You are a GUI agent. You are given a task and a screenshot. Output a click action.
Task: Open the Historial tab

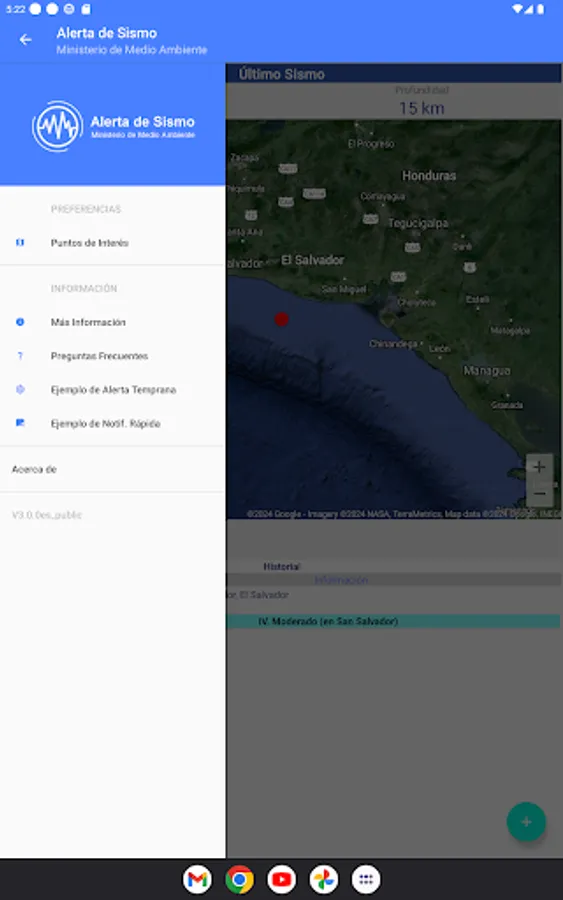tap(282, 567)
